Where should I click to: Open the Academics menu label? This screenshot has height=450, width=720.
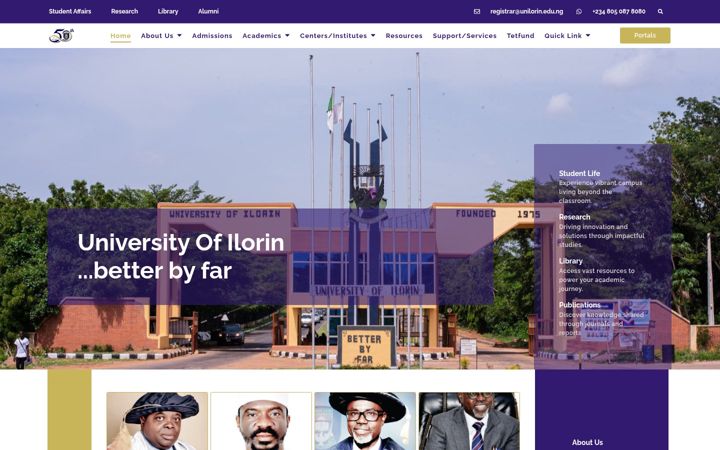262,35
